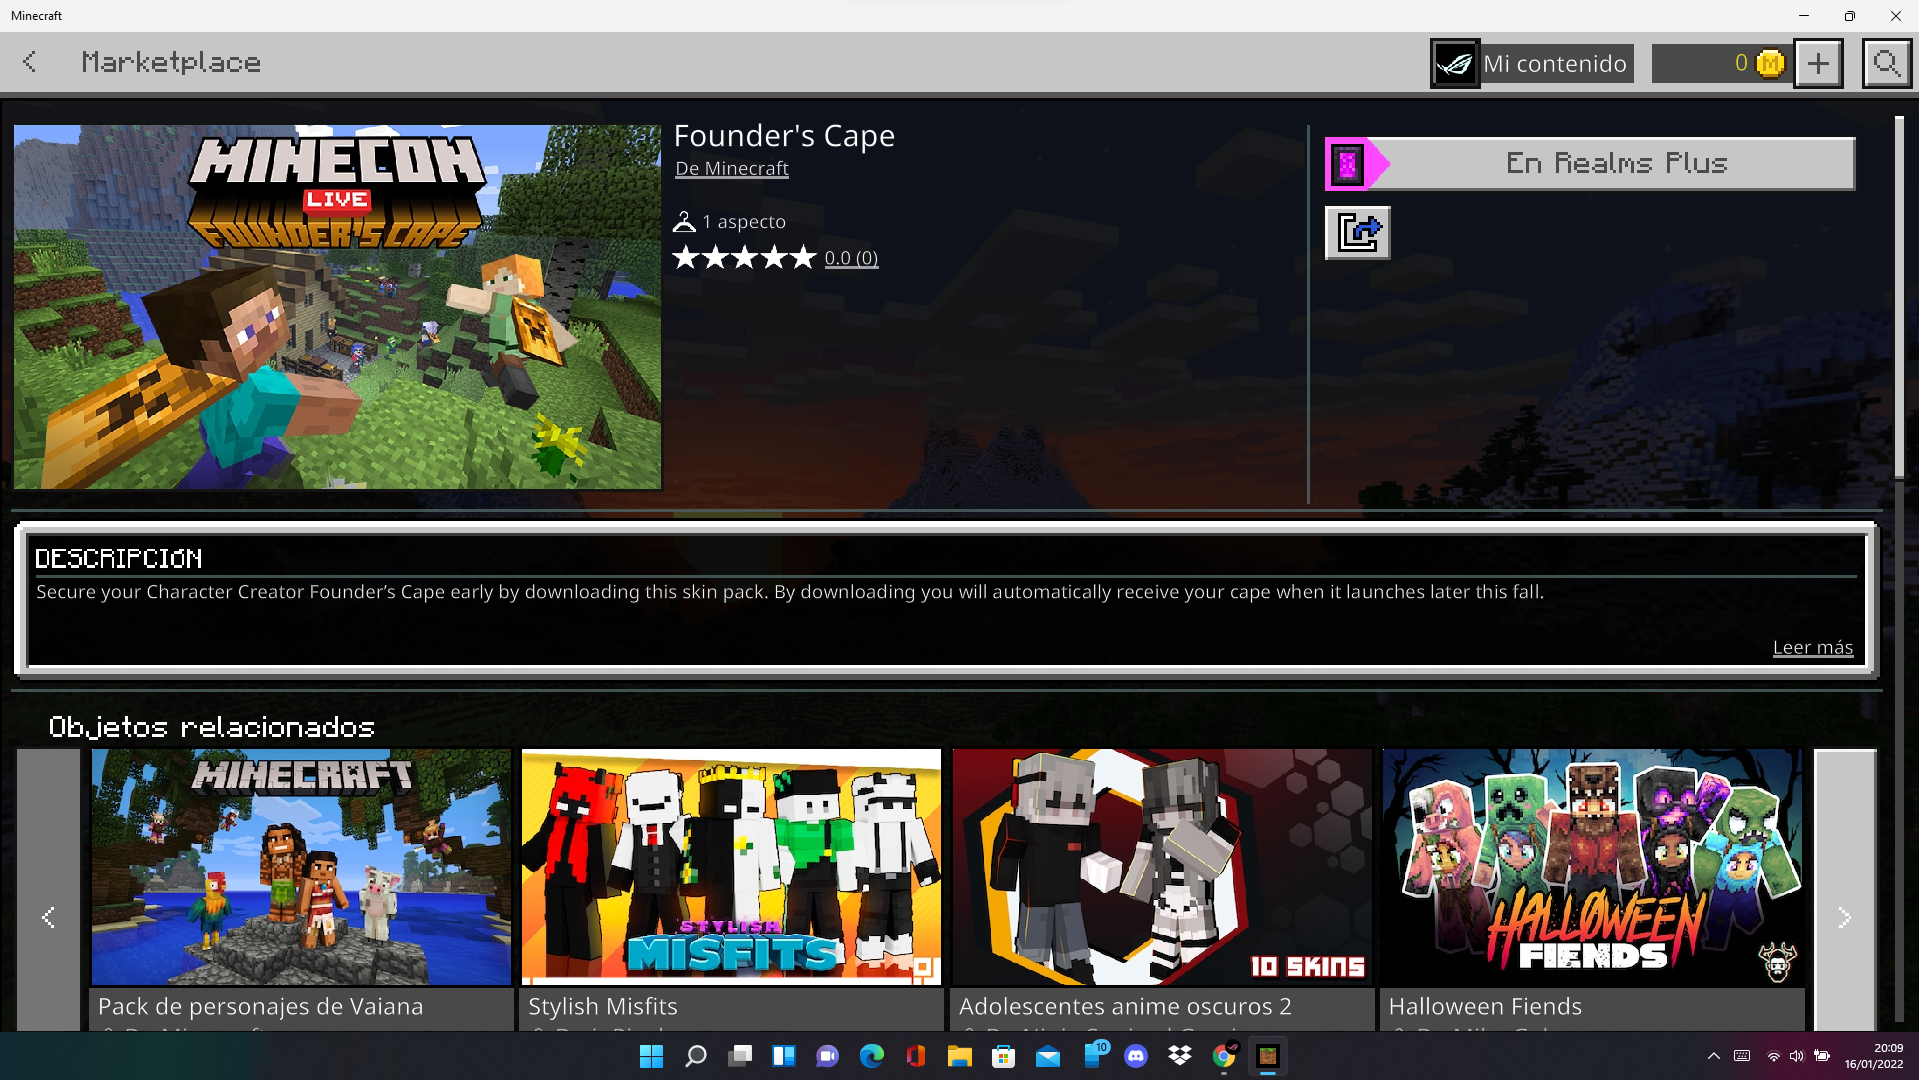Open the Mi contenido section
Image resolution: width=1919 pixels, height=1080 pixels.
1555,64
